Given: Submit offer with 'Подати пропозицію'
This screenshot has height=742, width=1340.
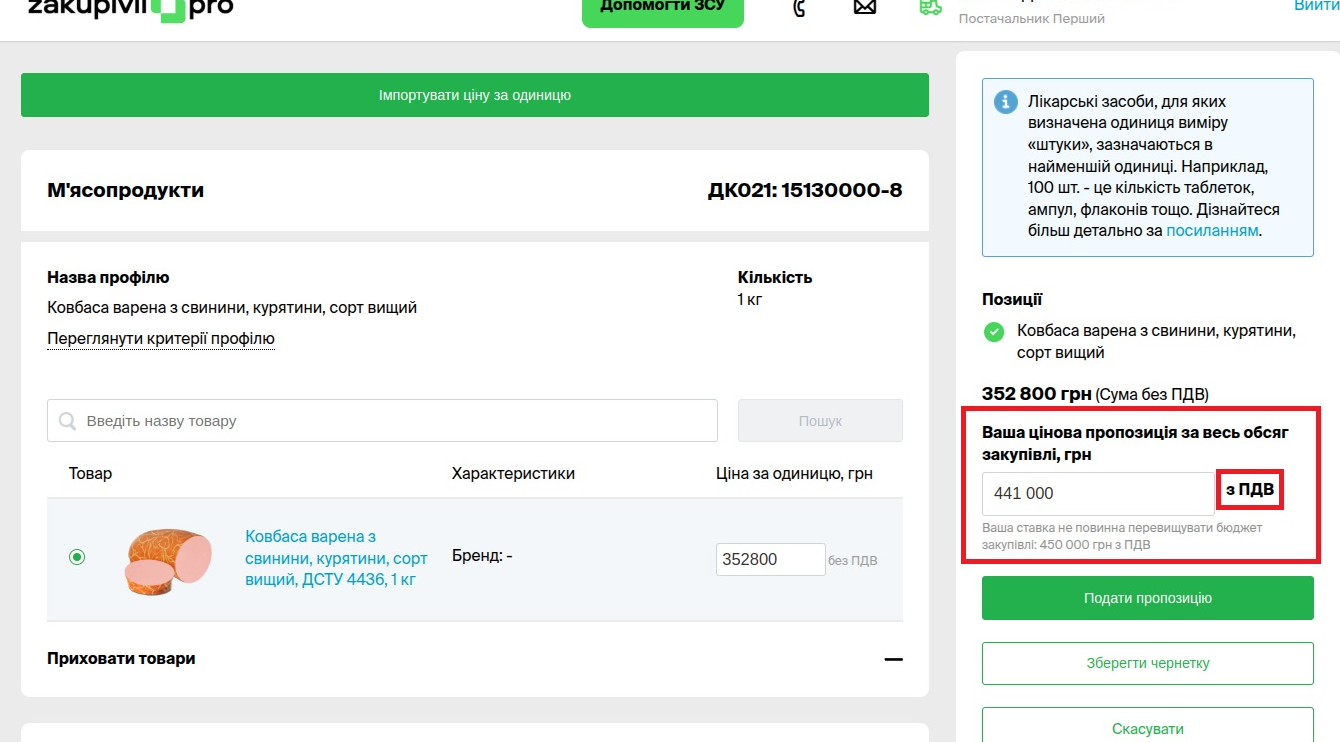Looking at the screenshot, I should [1147, 598].
